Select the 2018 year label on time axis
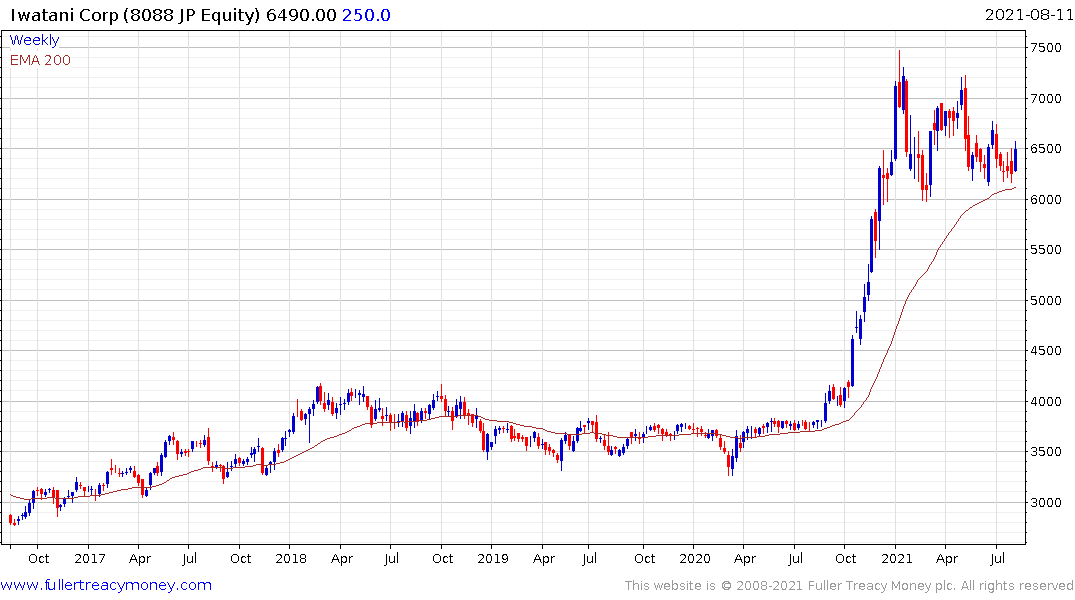This screenshot has height=600, width=1075. (x=291, y=558)
